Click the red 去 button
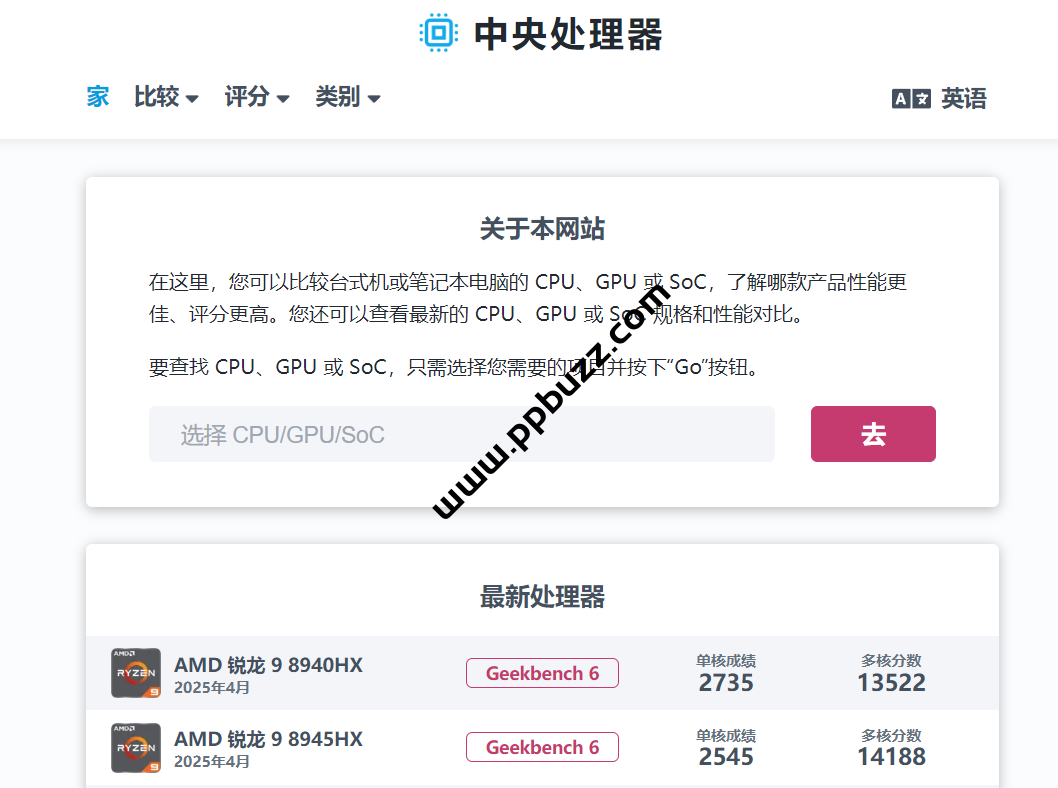The image size is (1058, 788). click(873, 434)
